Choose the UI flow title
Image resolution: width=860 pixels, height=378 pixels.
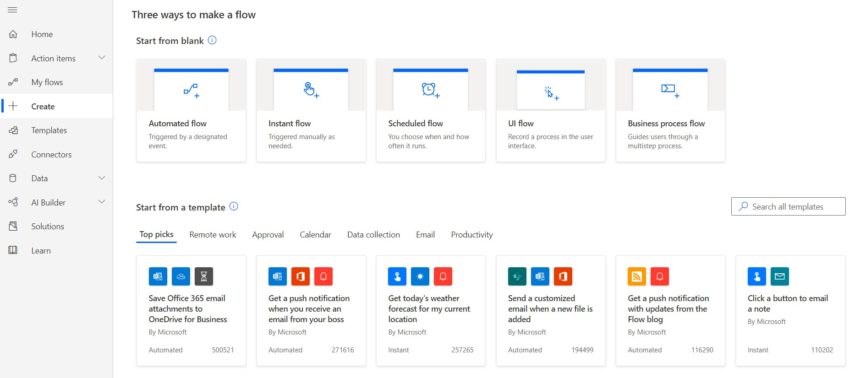point(521,123)
